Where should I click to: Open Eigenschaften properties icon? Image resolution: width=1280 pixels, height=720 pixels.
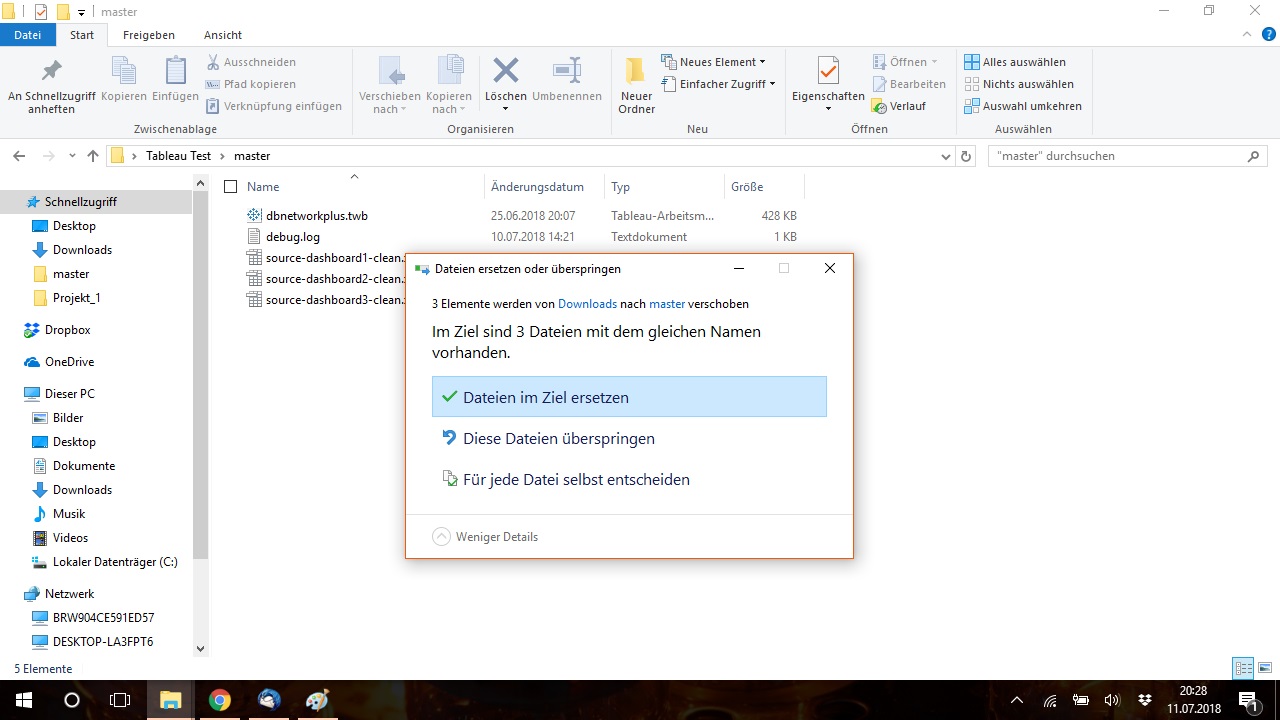(827, 72)
